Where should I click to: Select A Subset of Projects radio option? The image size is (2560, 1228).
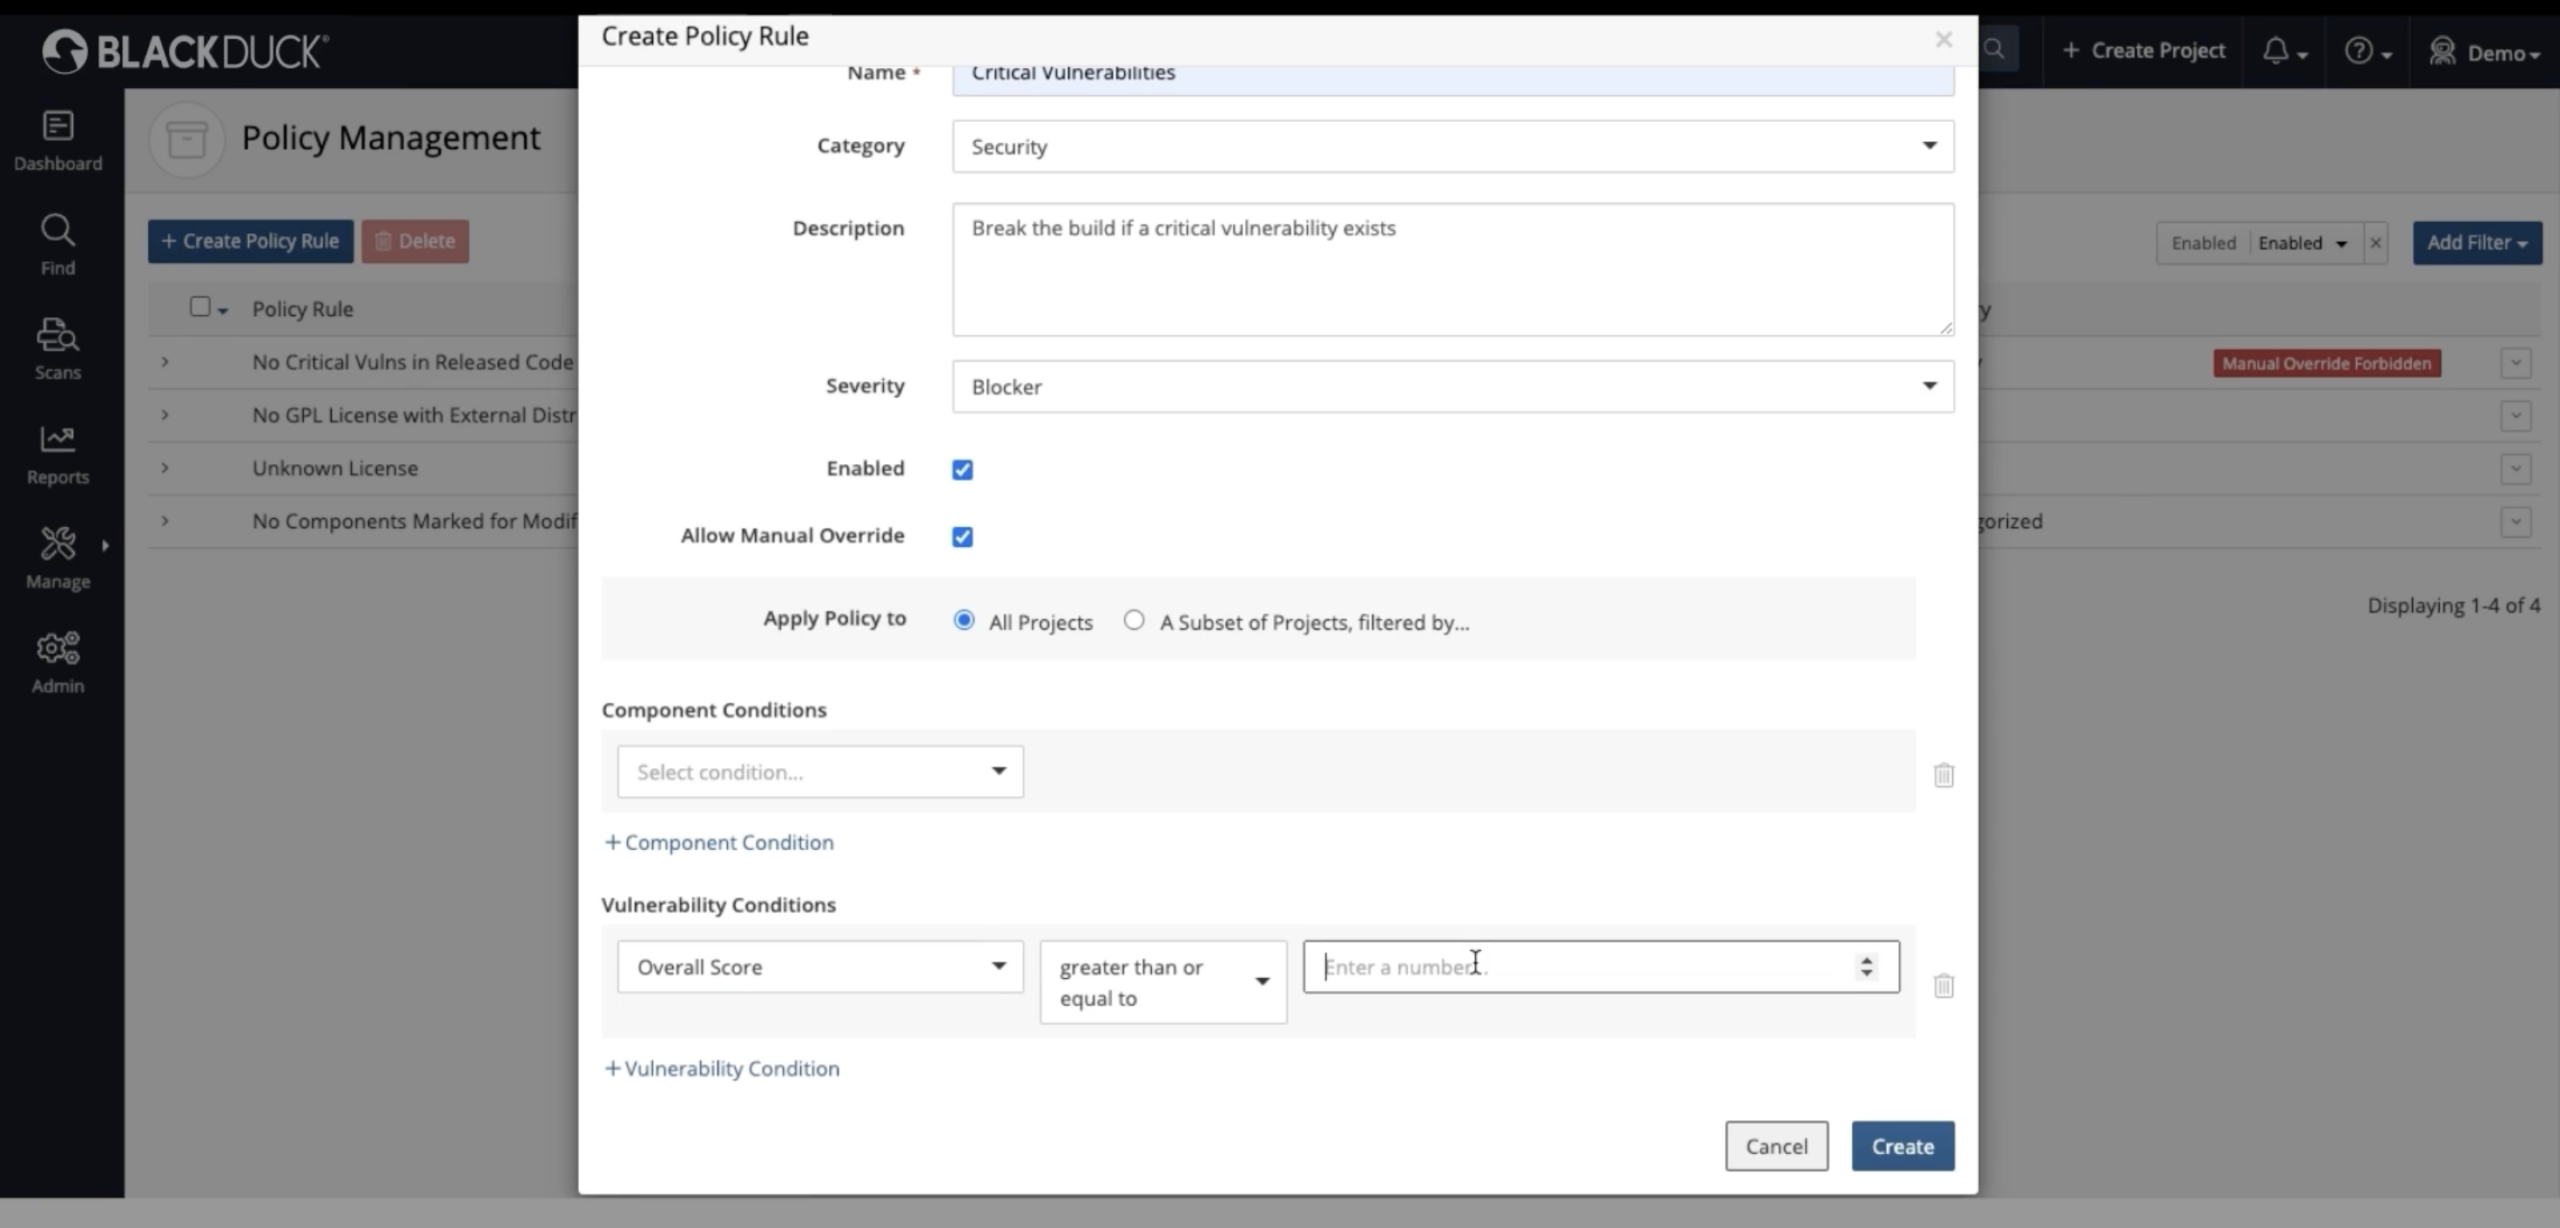tap(1133, 621)
